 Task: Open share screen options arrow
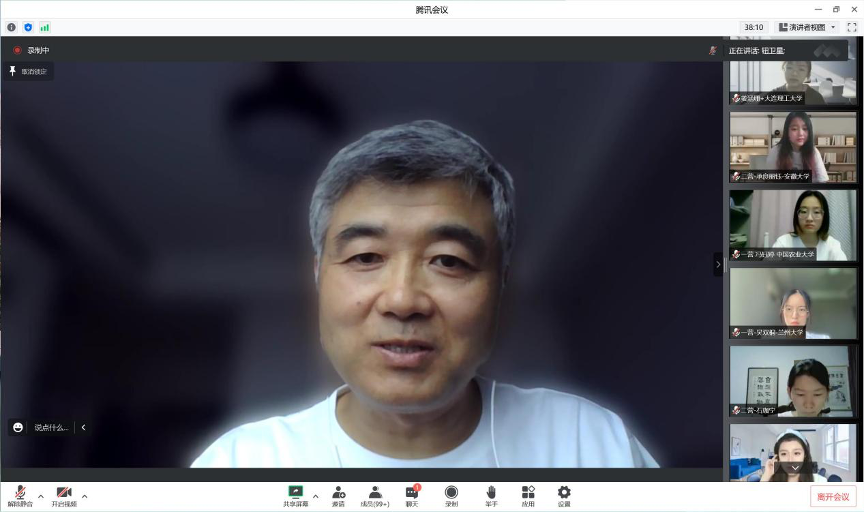click(x=315, y=497)
